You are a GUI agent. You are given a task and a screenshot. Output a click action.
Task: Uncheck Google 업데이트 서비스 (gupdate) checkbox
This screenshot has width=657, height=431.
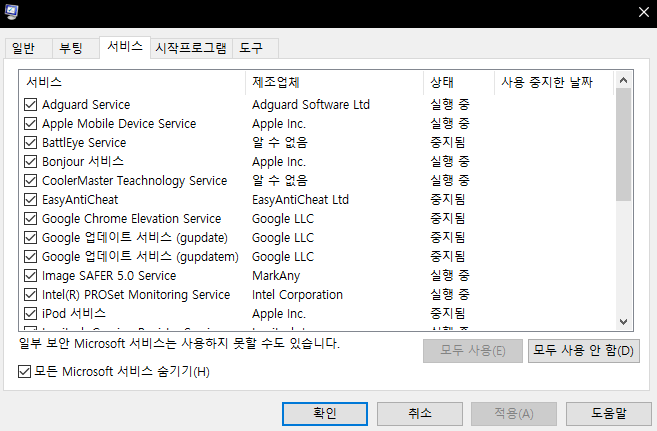[x=30, y=237]
